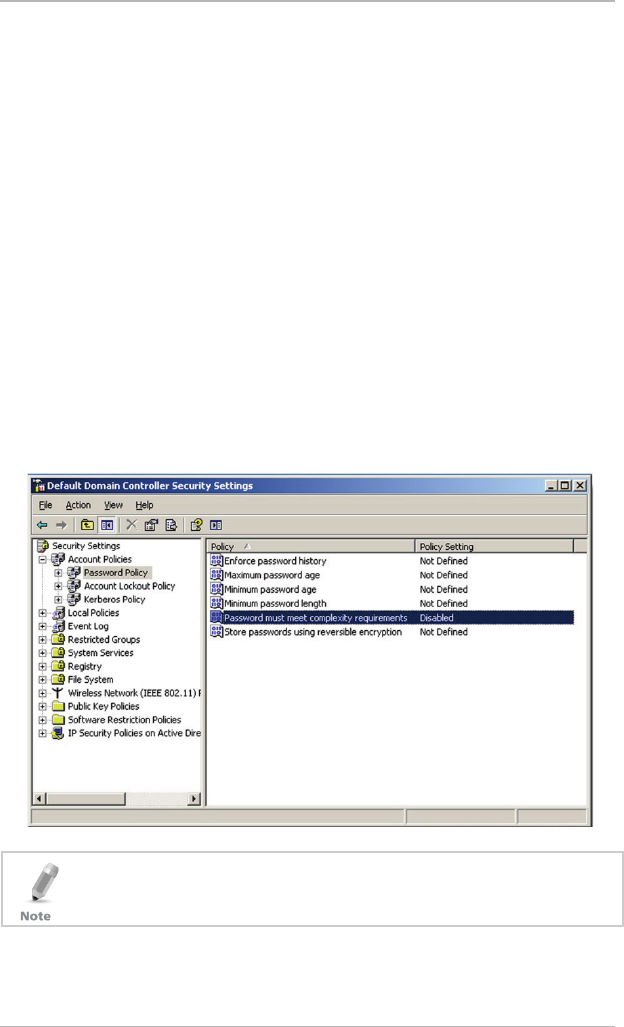Click the Back arrow toolbar icon
Viewport: 624px width, 1027px height.
[43, 525]
